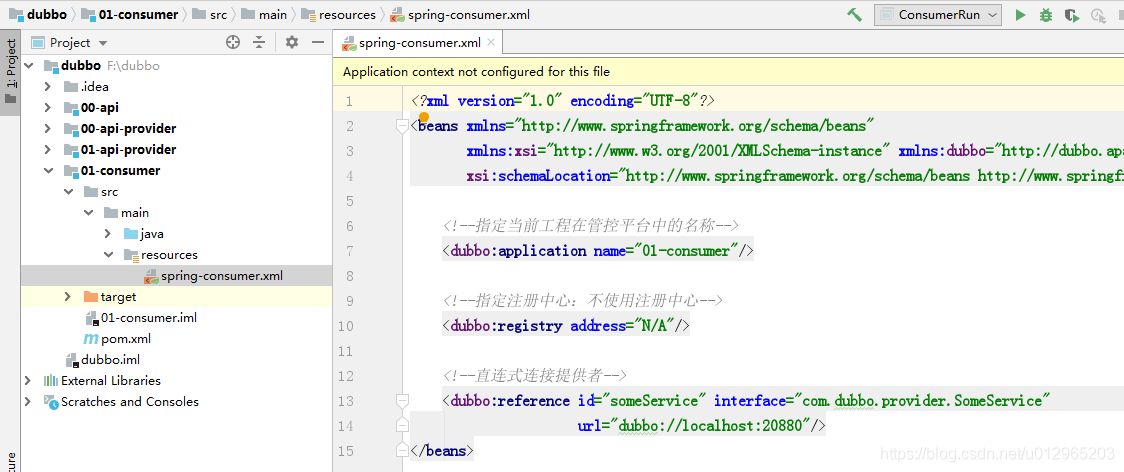Expand External Libraries node
1124x472 pixels.
coord(28,381)
